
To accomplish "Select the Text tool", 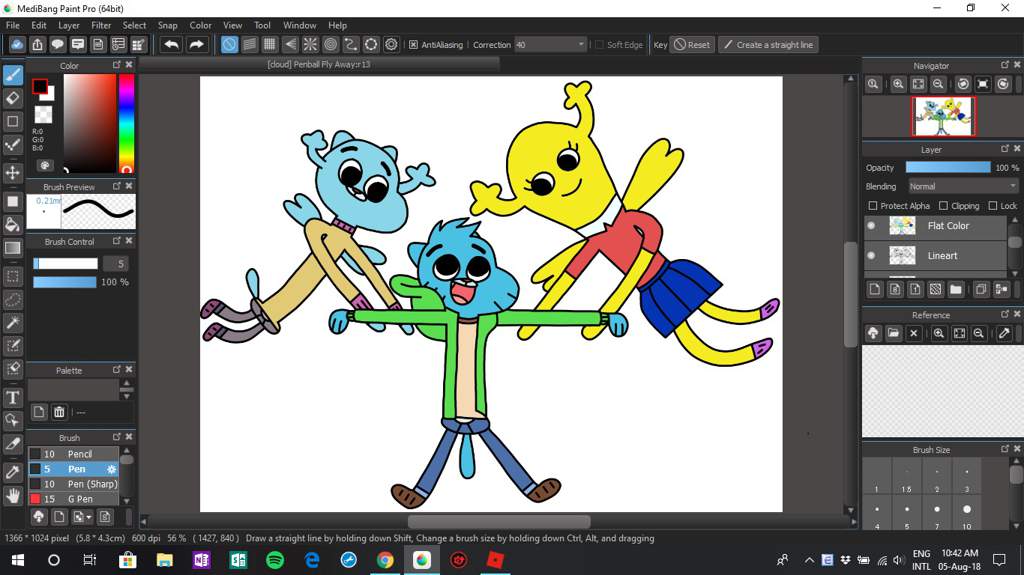I will point(12,397).
